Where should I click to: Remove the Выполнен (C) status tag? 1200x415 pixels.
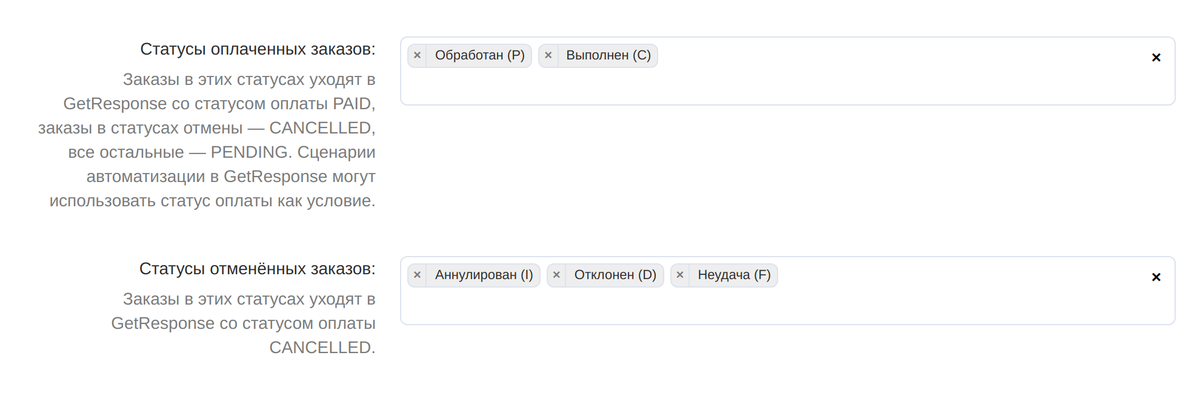[548, 56]
